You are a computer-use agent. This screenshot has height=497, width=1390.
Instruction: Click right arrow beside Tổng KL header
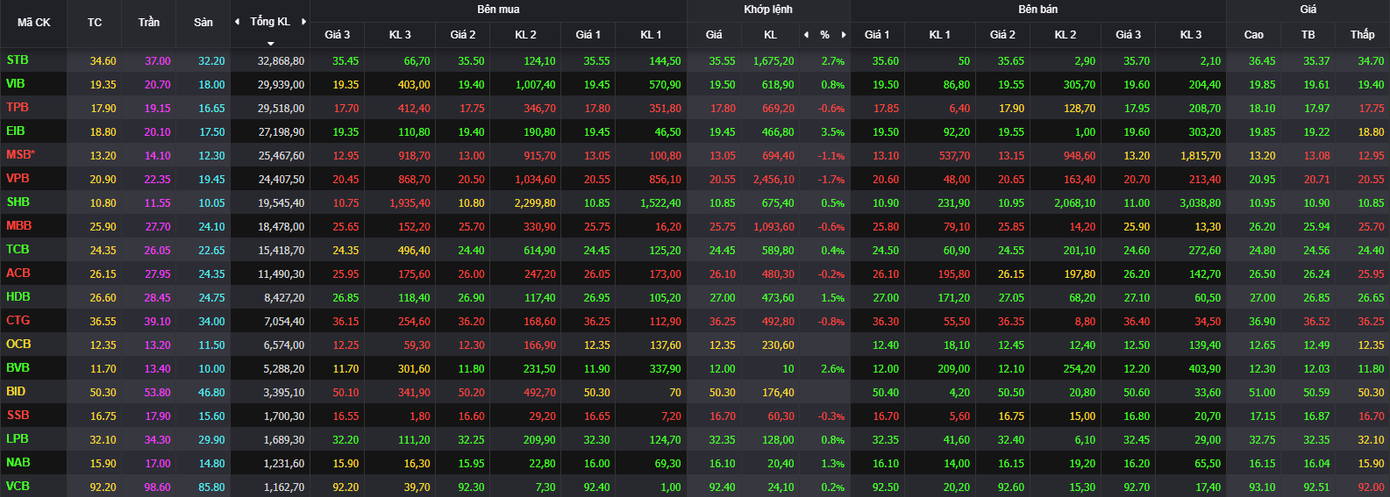coord(303,21)
